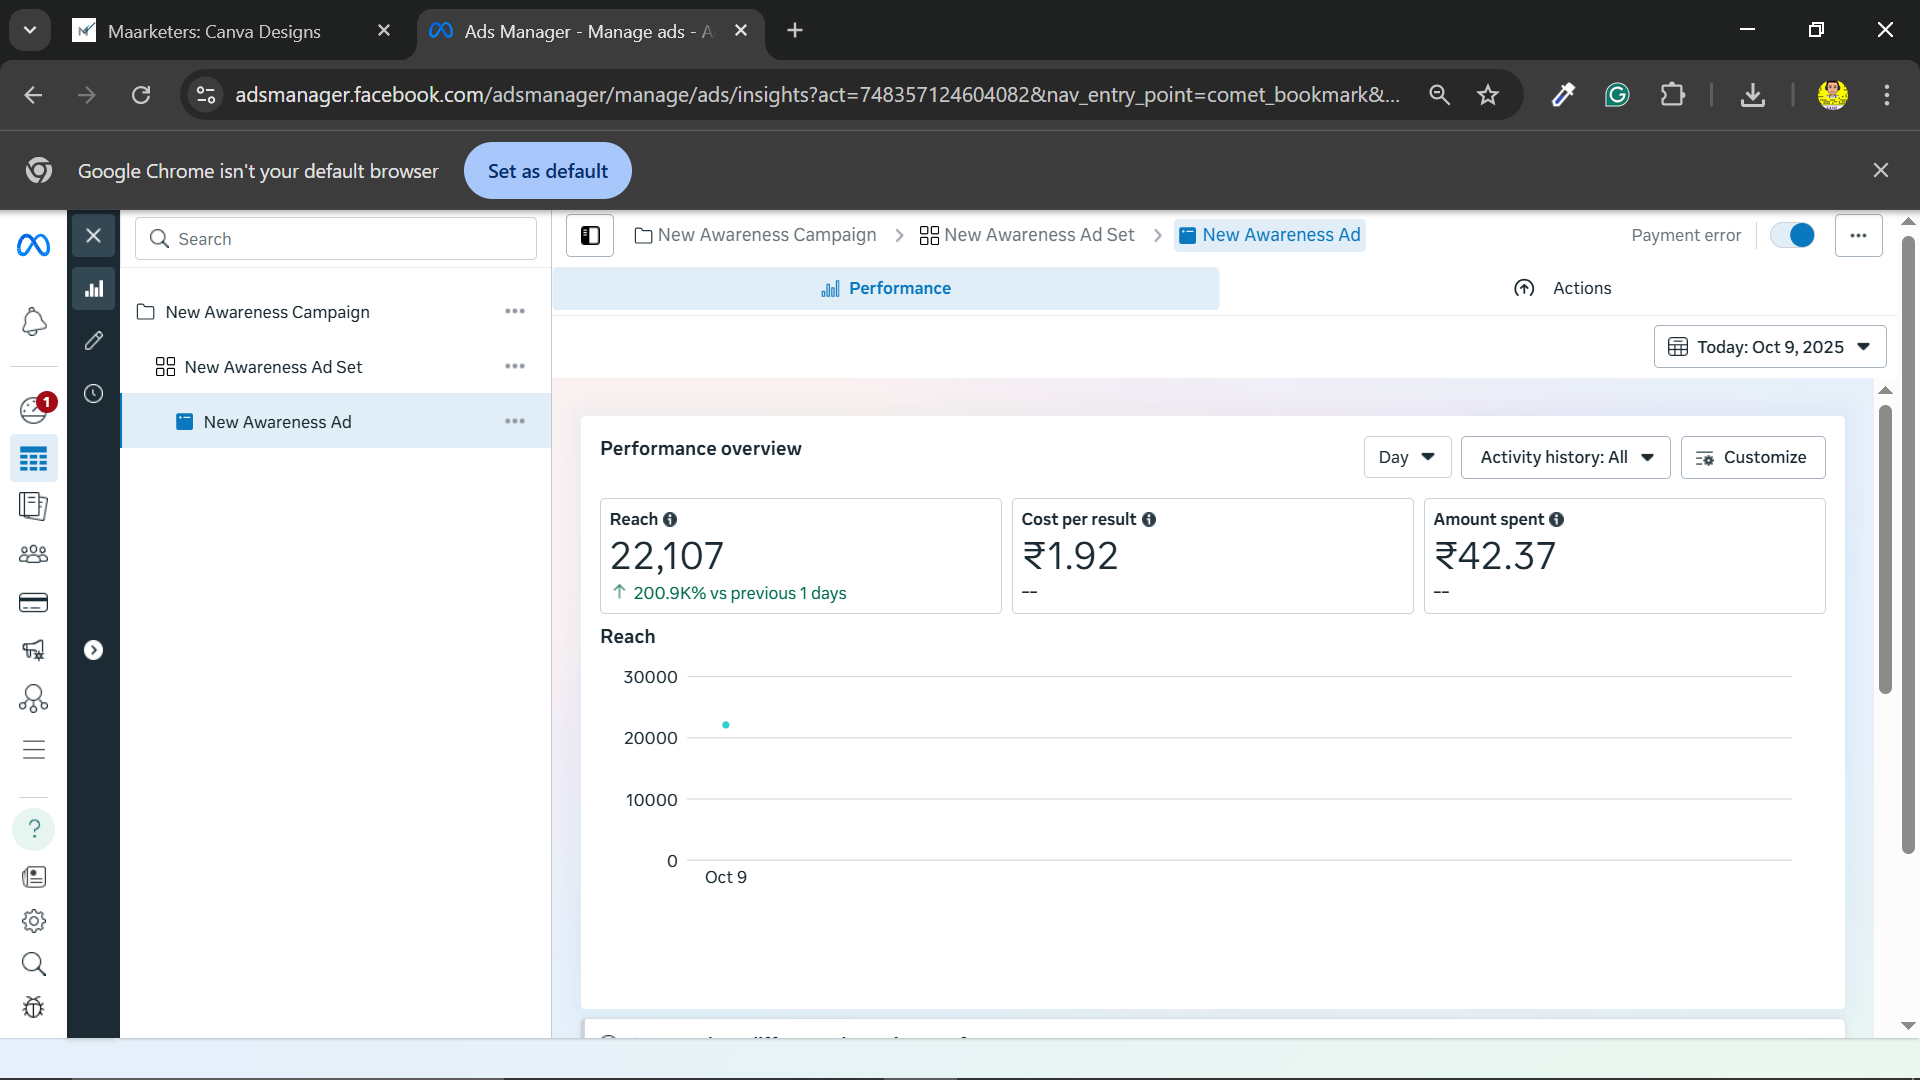
Task: Open the Today: Oct 9, 2025 date picker
Action: point(1769,347)
